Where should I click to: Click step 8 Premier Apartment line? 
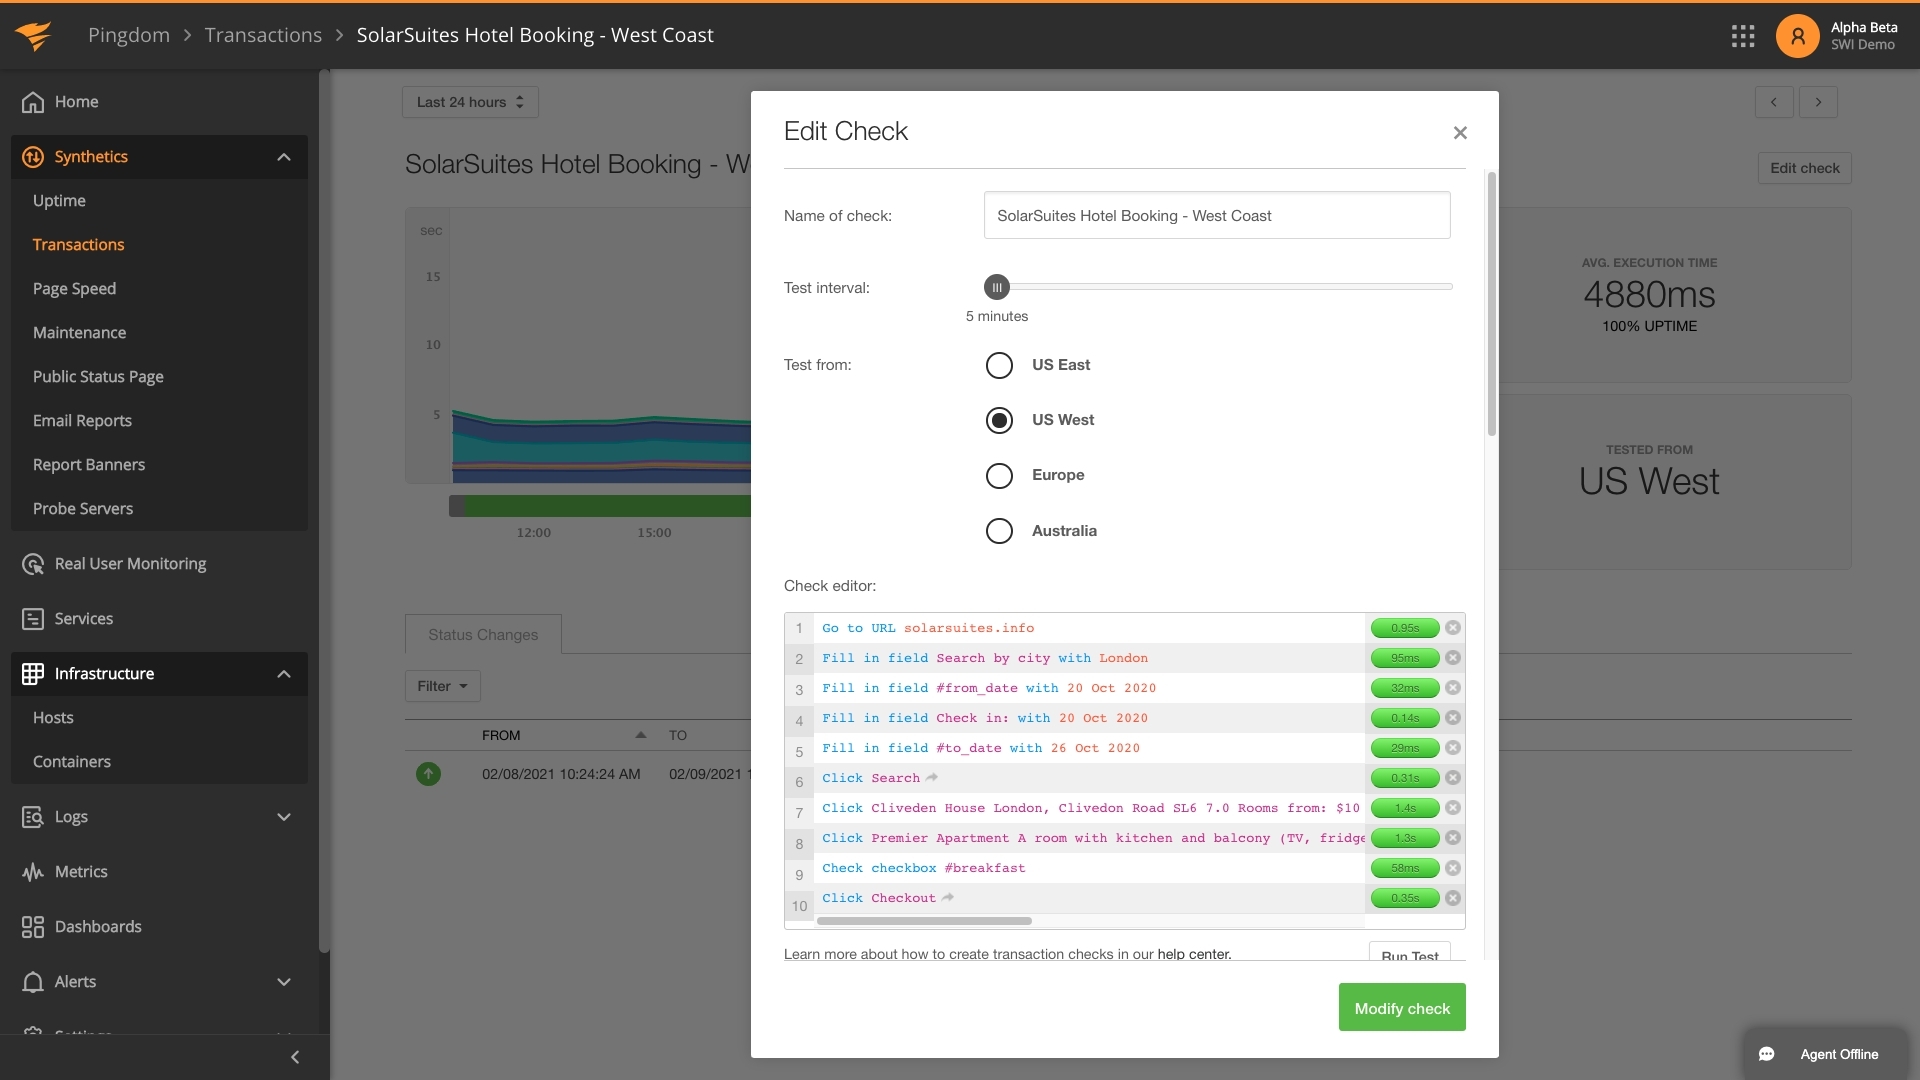pyautogui.click(x=1090, y=838)
